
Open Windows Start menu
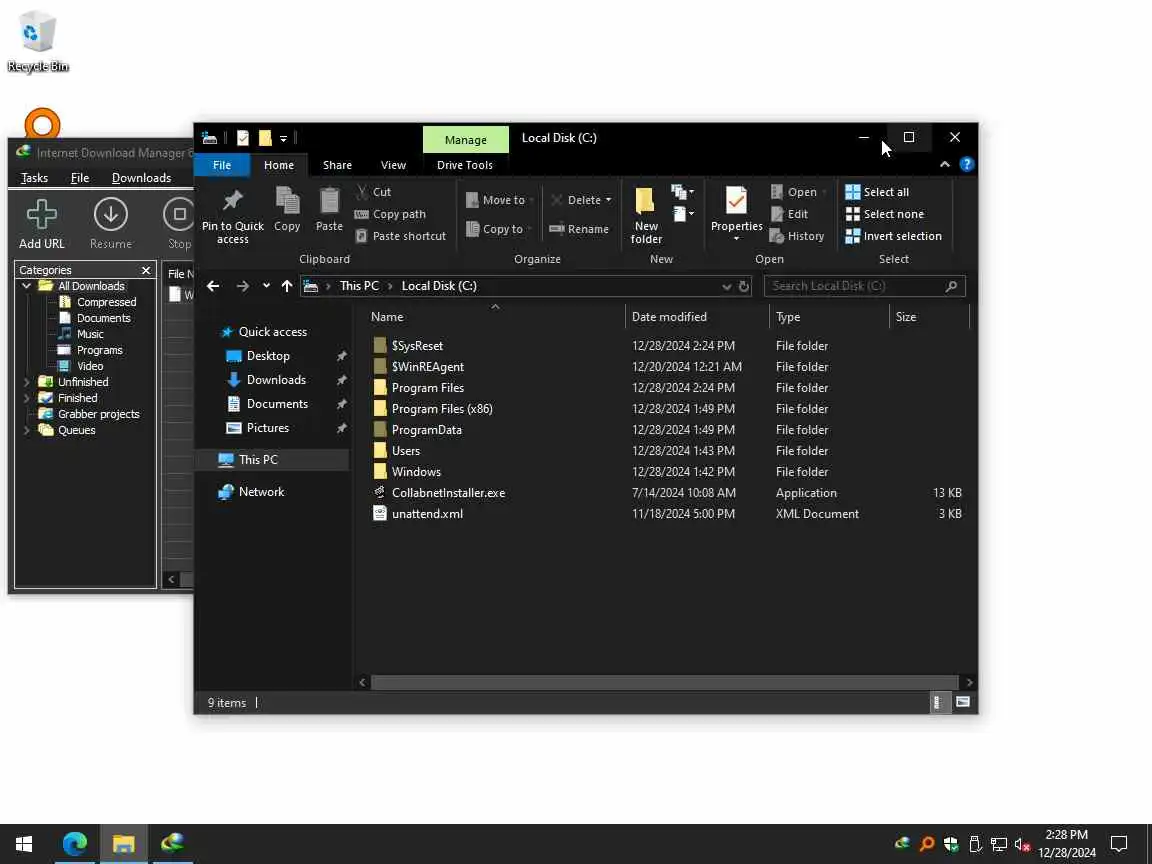24,843
